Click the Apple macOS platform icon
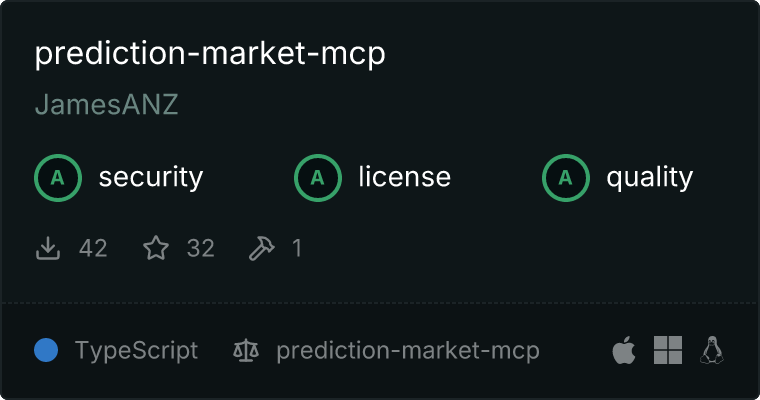 tap(624, 350)
